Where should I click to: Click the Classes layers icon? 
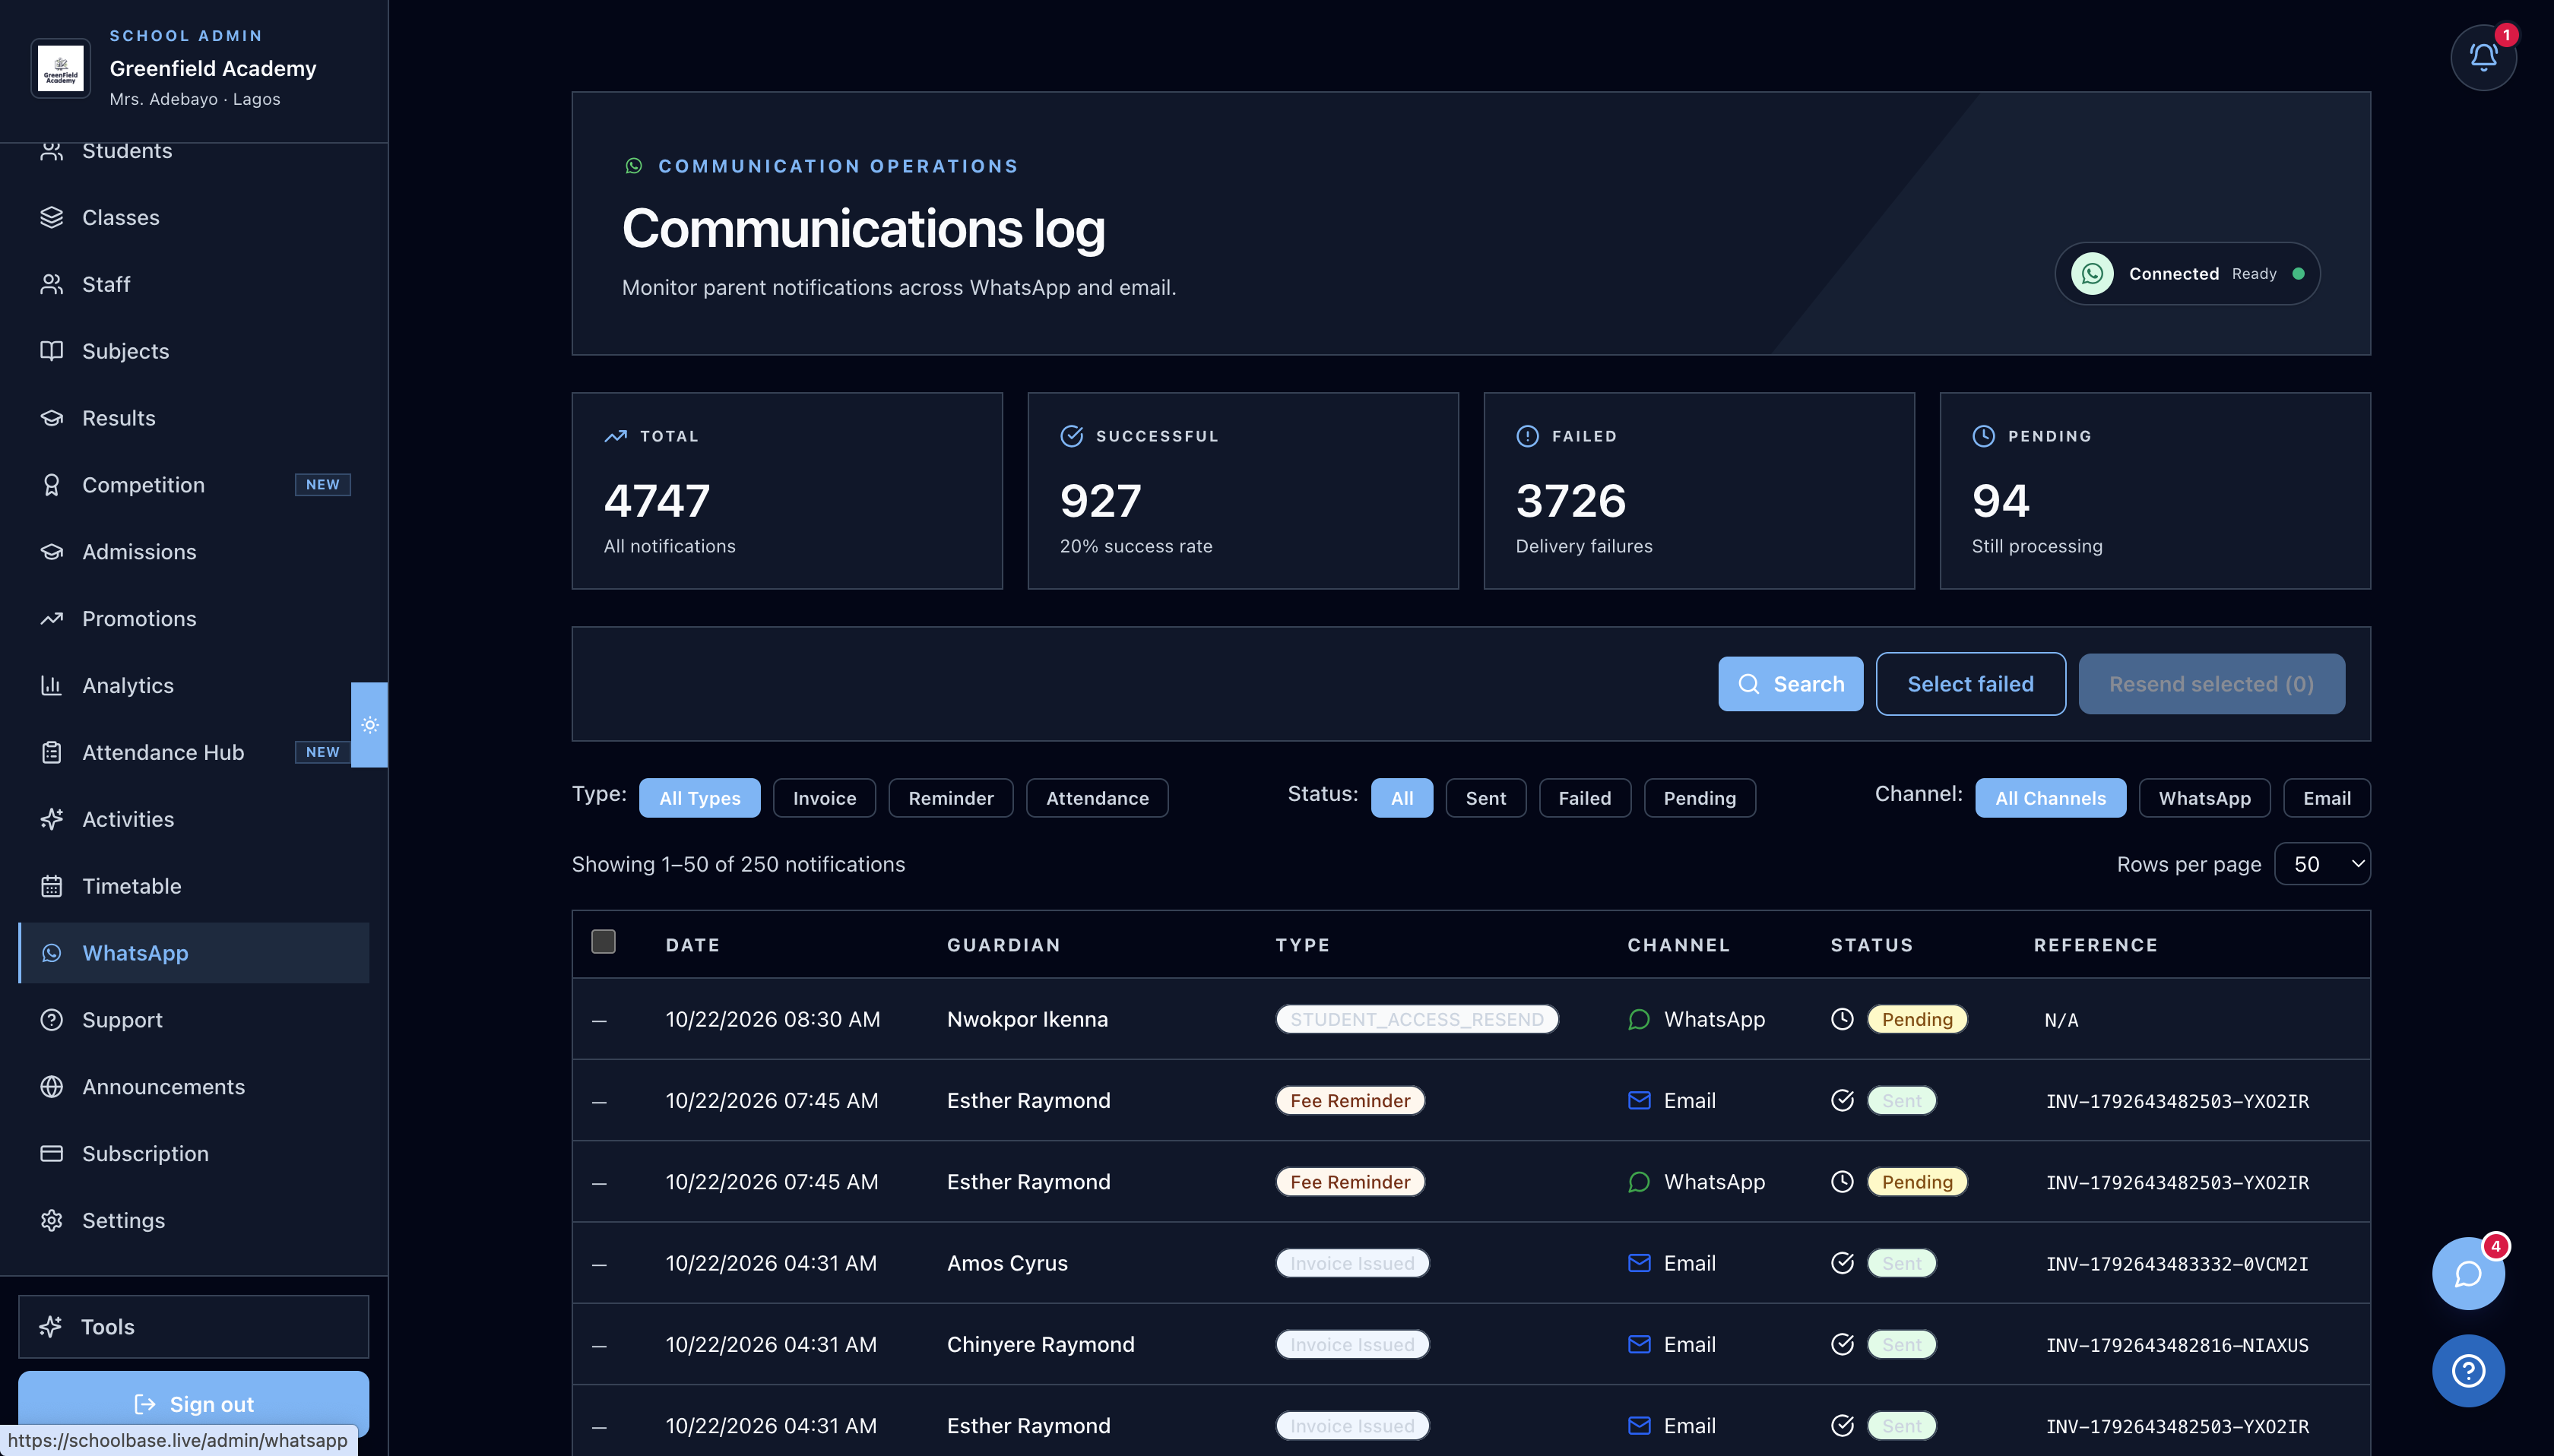[x=51, y=217]
